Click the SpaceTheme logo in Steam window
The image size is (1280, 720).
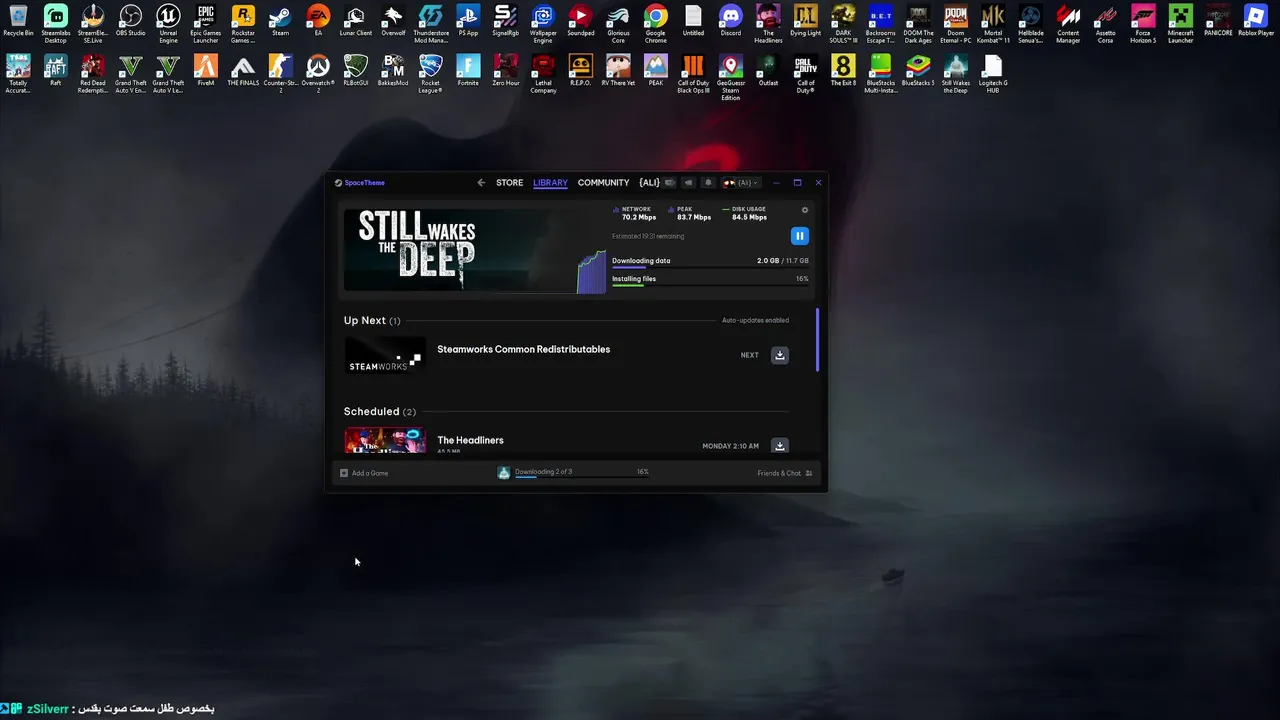click(x=359, y=183)
